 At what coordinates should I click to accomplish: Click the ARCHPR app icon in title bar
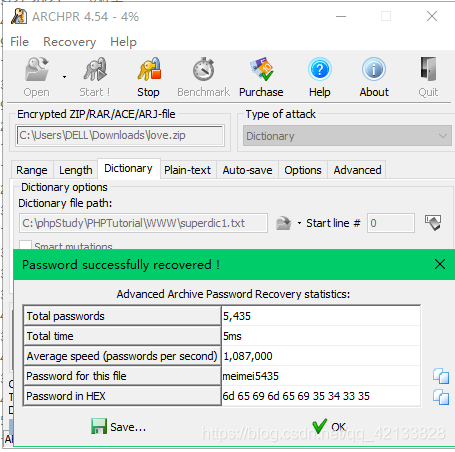(19, 16)
